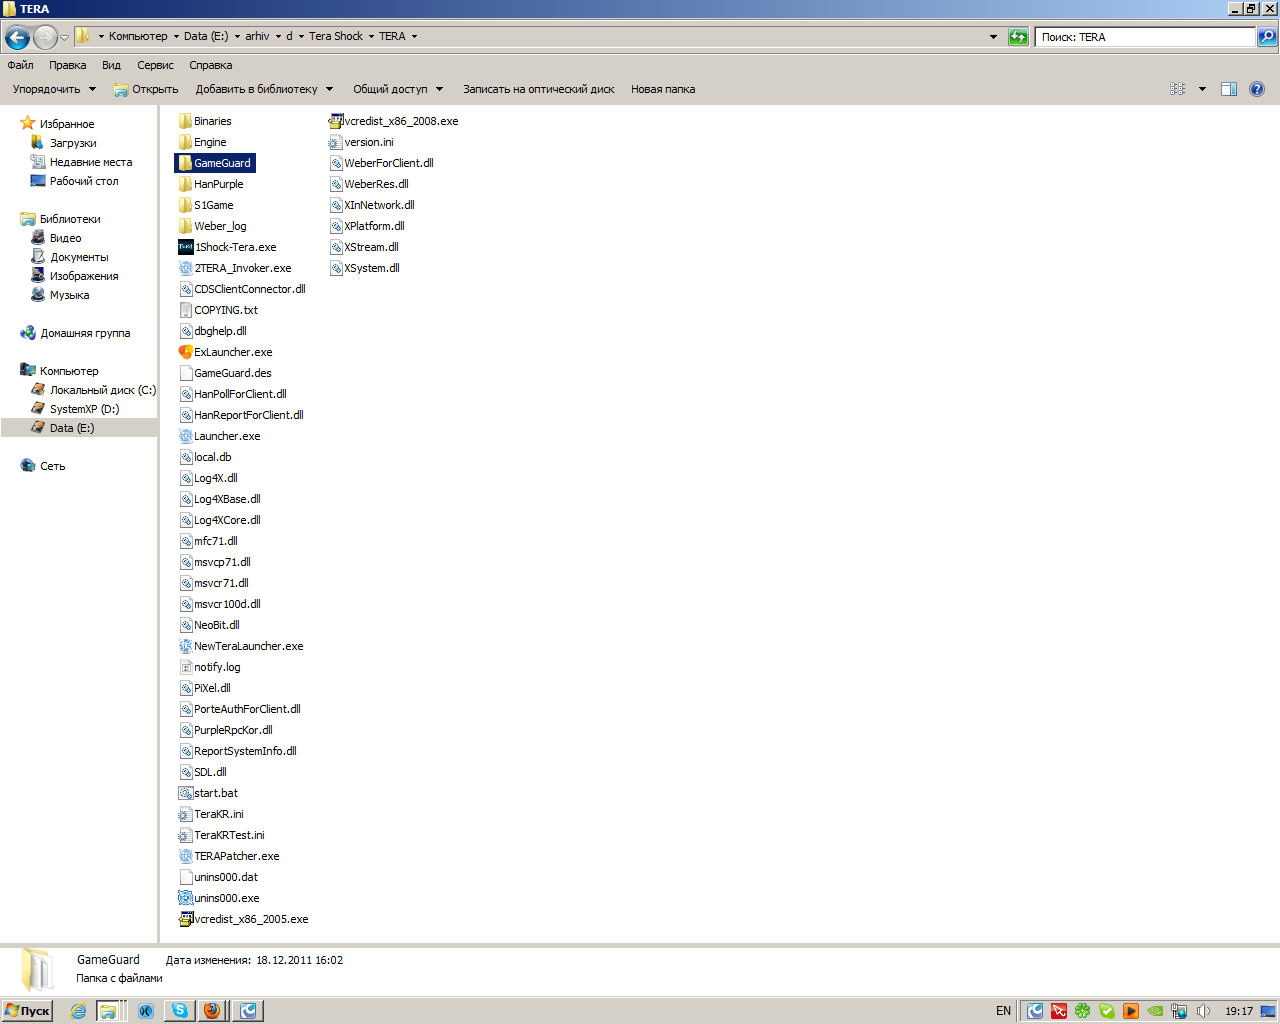The image size is (1280, 1024).
Task: Launch Firefox from the taskbar
Action: pos(212,1011)
